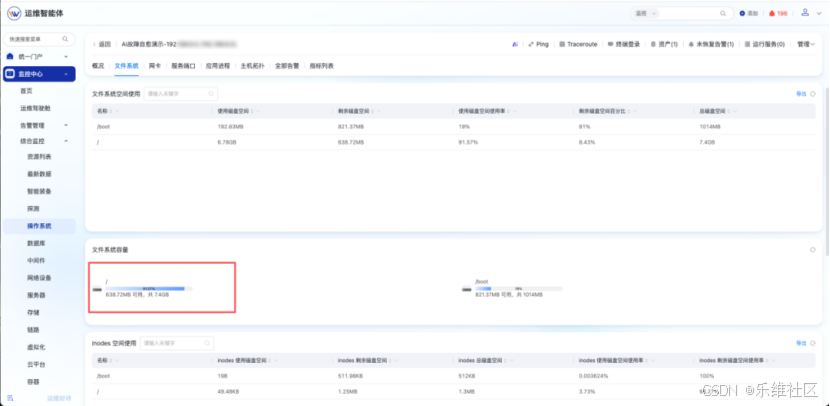Click the search icon in Inodes 空间使用 filter
Screen dimensions: 830x406
pos(207,343)
